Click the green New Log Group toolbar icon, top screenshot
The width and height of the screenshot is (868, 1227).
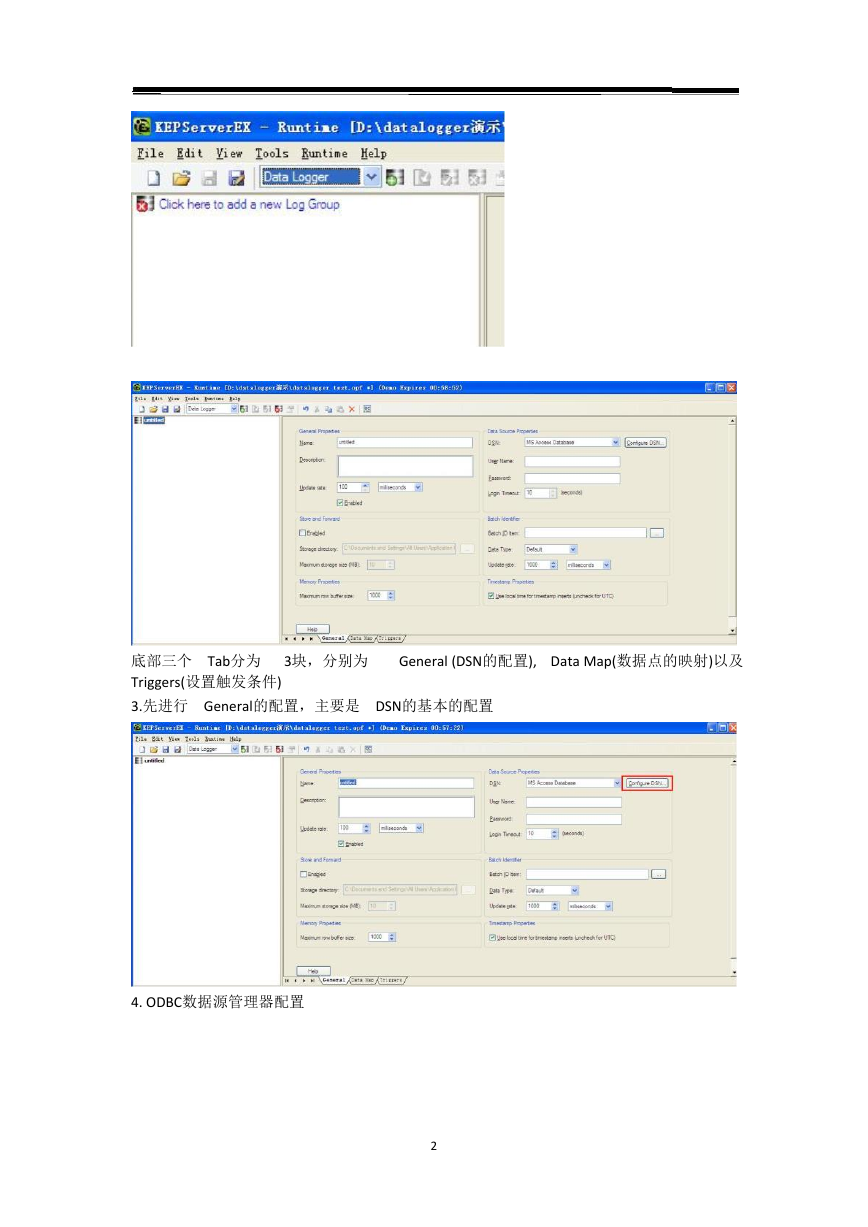click(x=395, y=178)
